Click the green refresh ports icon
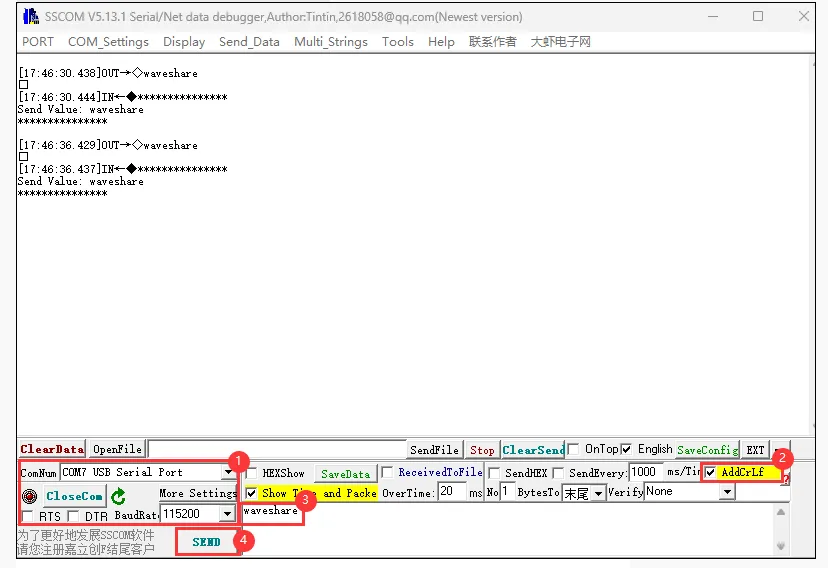 point(118,496)
